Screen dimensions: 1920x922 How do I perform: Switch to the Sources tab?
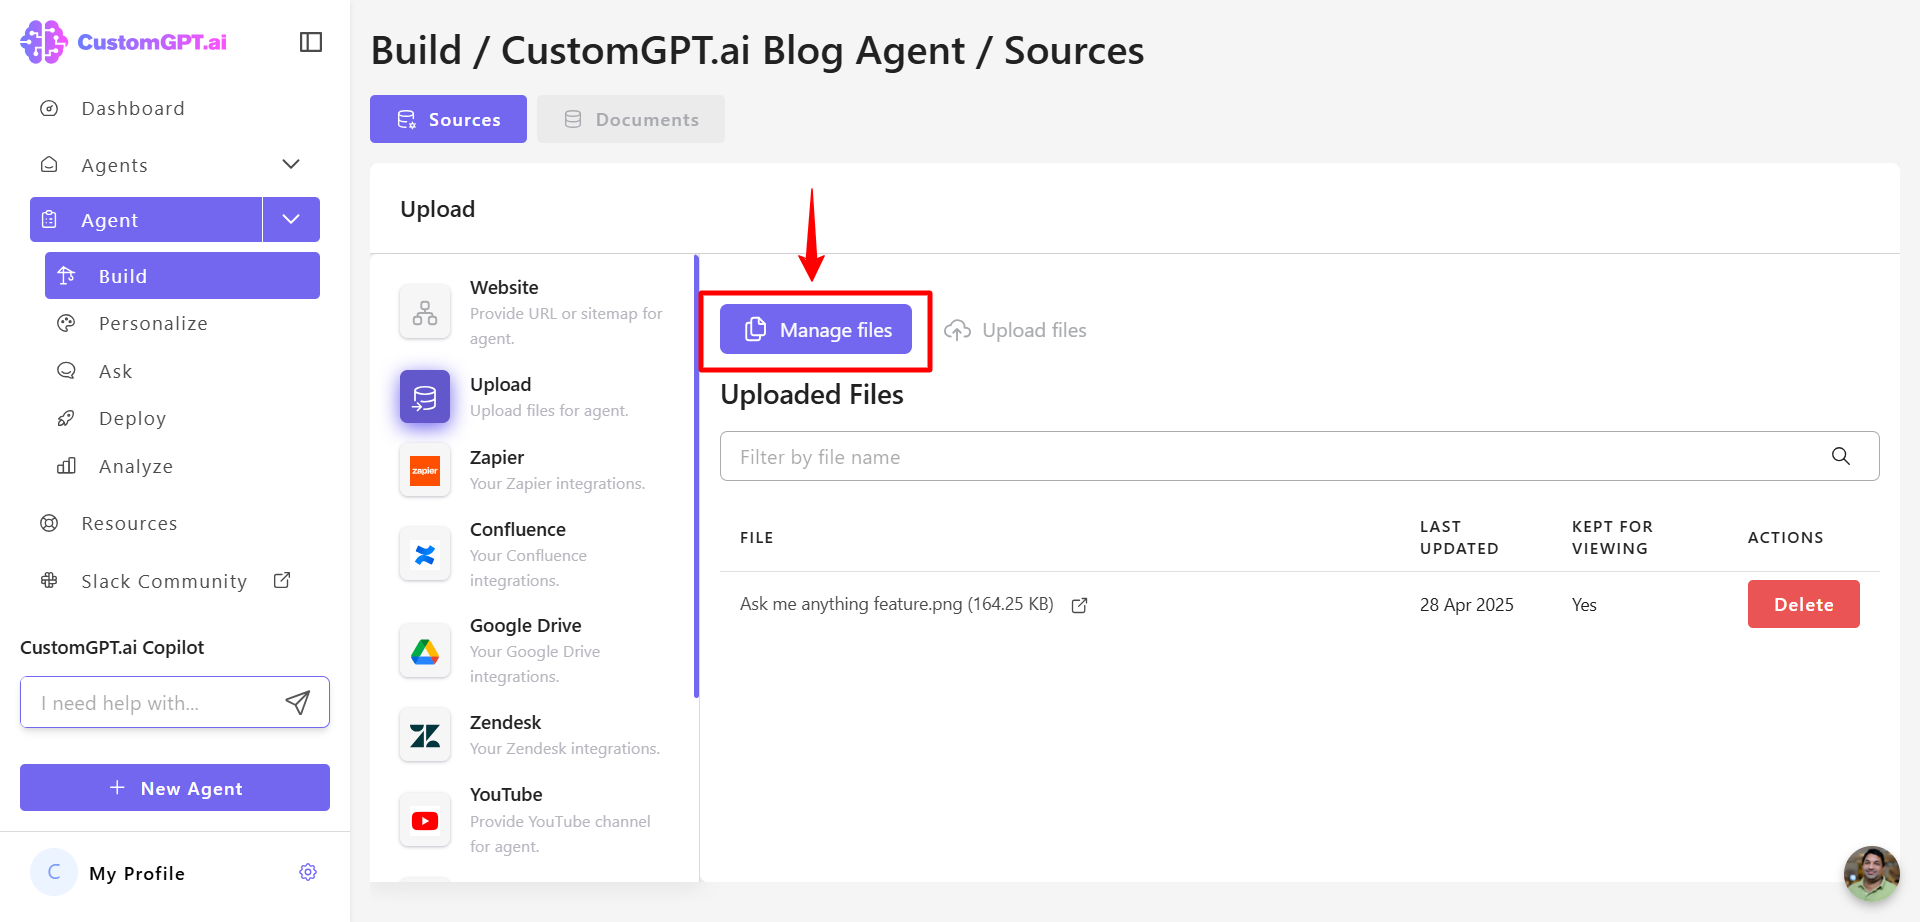(x=448, y=119)
